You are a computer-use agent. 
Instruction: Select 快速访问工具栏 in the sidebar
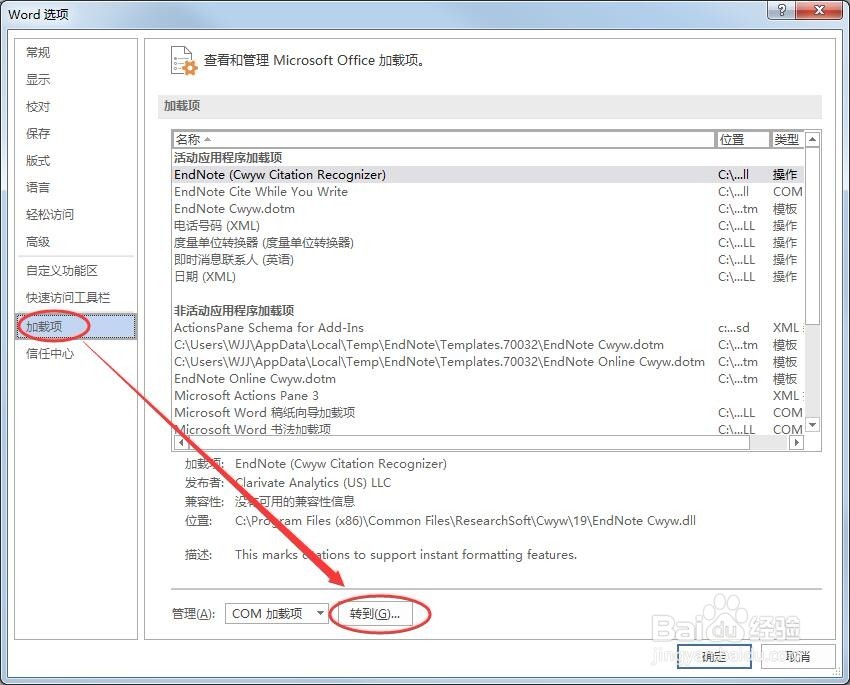point(68,298)
